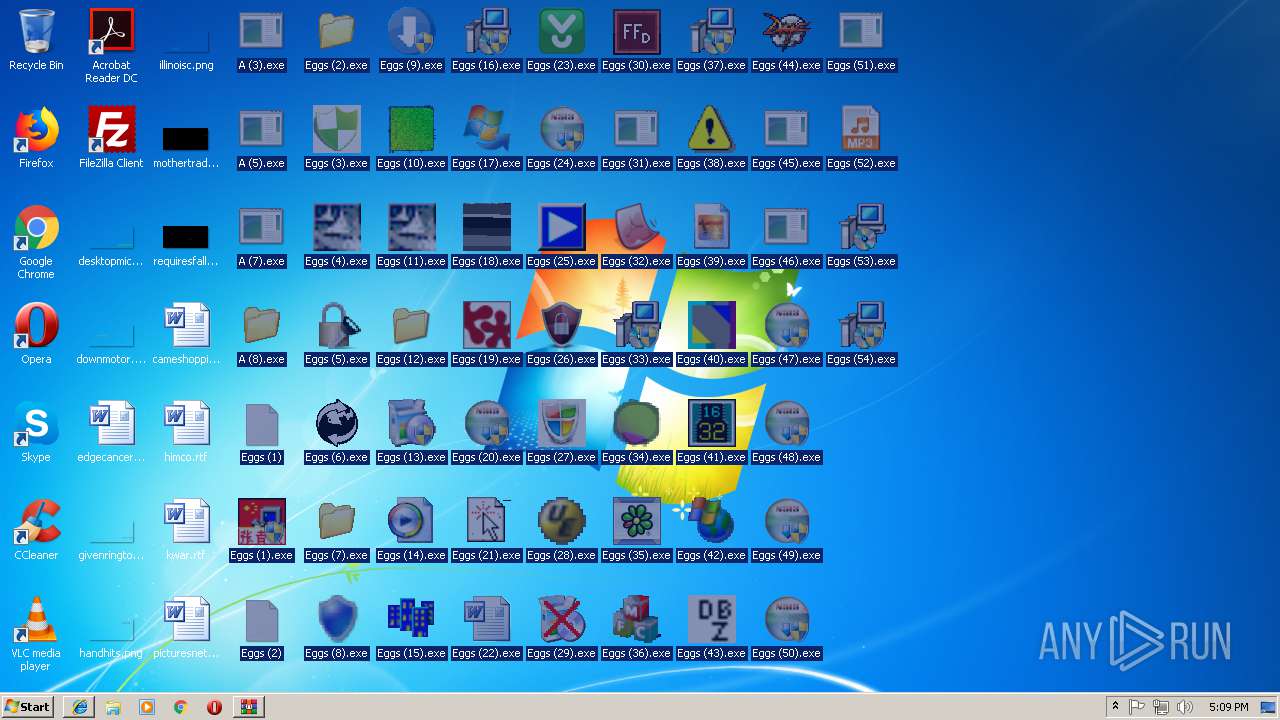Select Eggs (30).exe FFD icon

(x=636, y=32)
